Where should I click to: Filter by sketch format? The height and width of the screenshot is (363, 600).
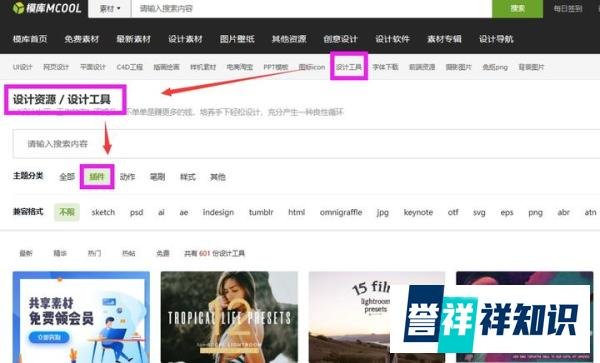click(x=103, y=212)
